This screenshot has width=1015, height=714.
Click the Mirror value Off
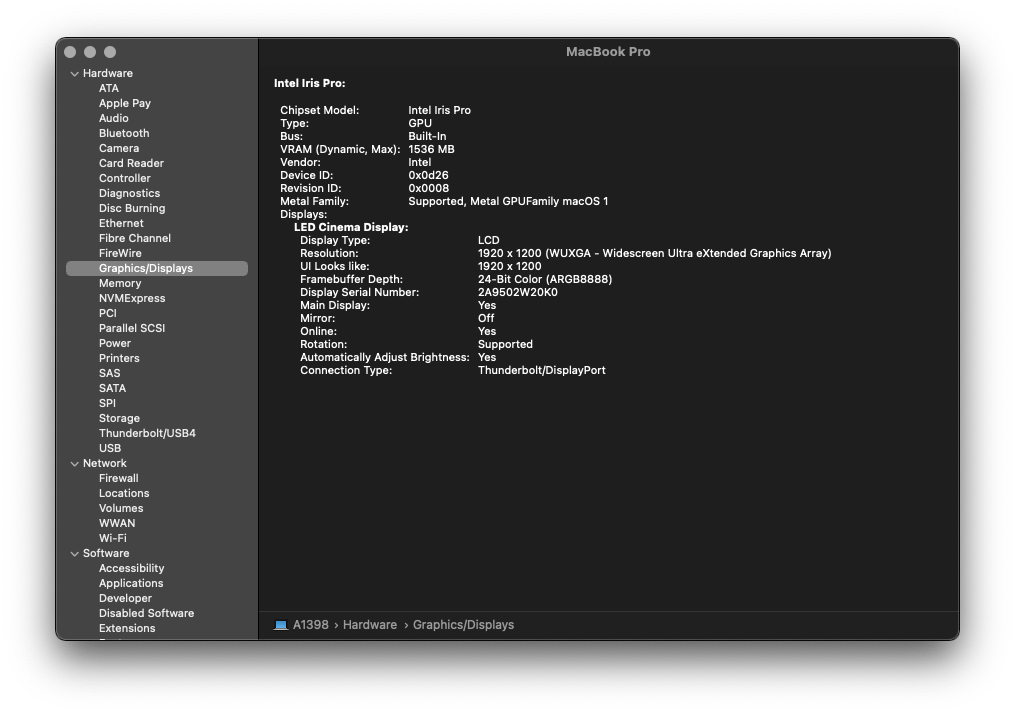(485, 318)
